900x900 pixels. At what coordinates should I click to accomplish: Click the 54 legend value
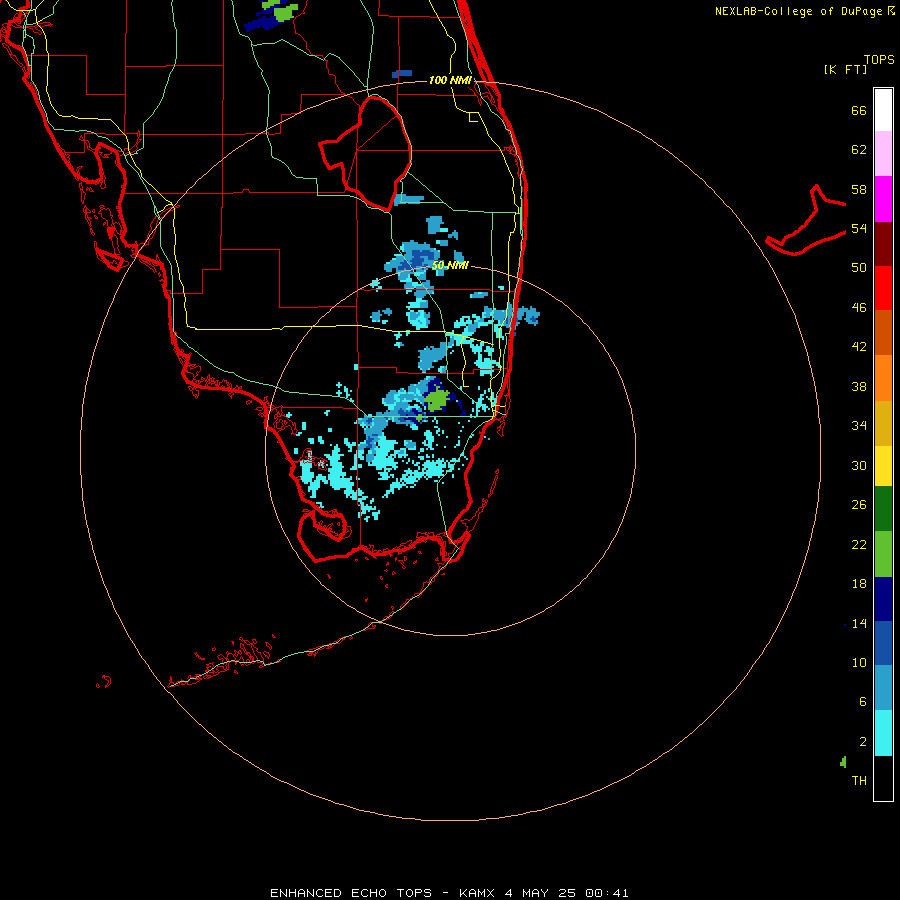coord(859,228)
